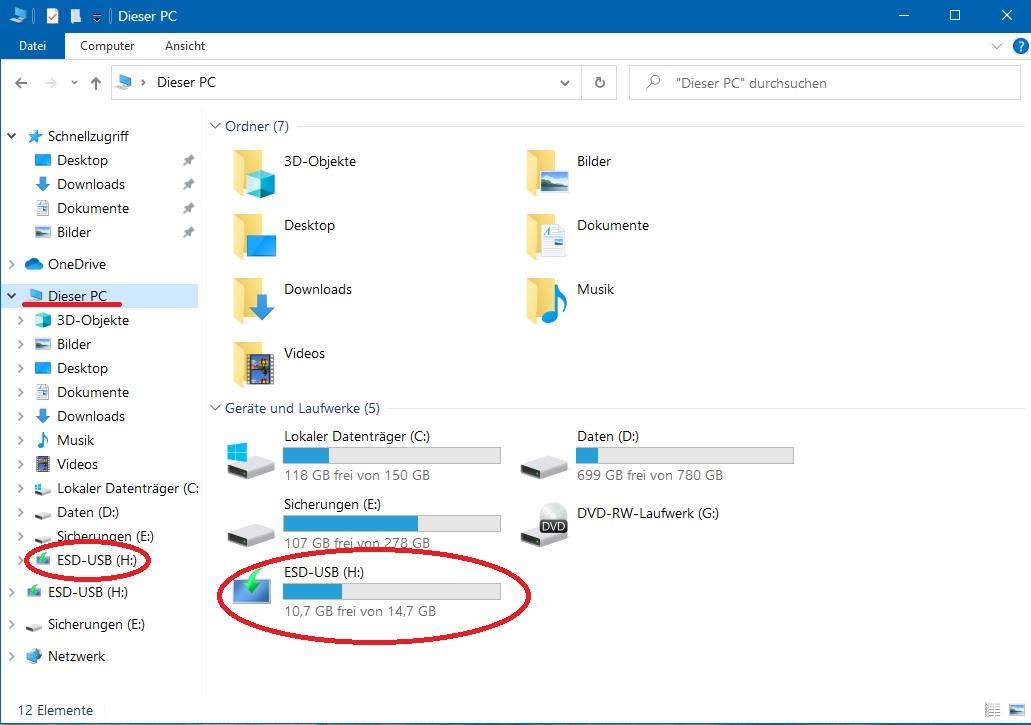
Task: Open the Computer ribbon tab
Action: pyautogui.click(x=107, y=46)
